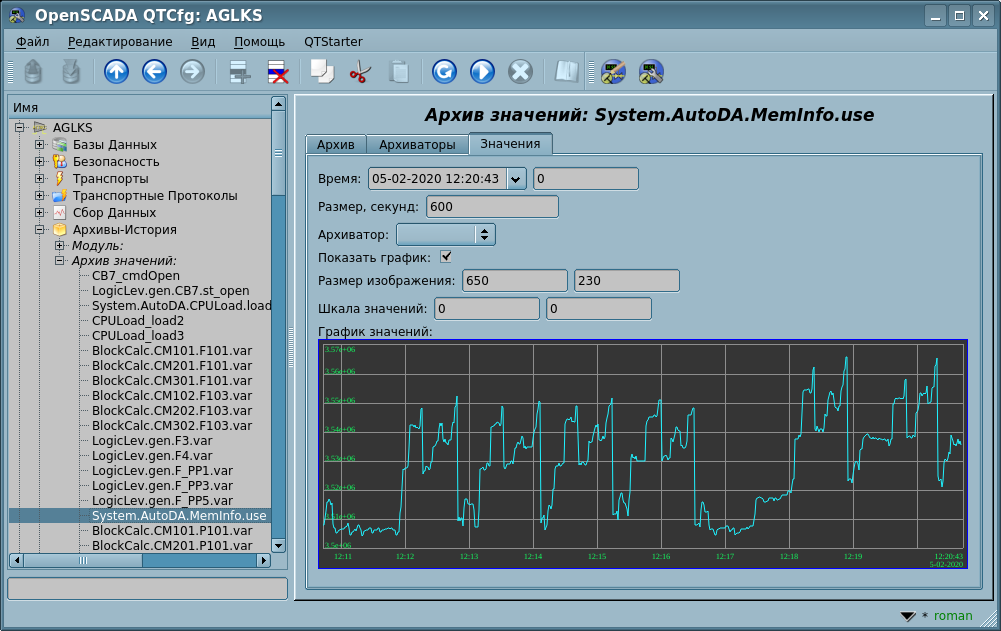Open the QTStarter menu

click(333, 42)
